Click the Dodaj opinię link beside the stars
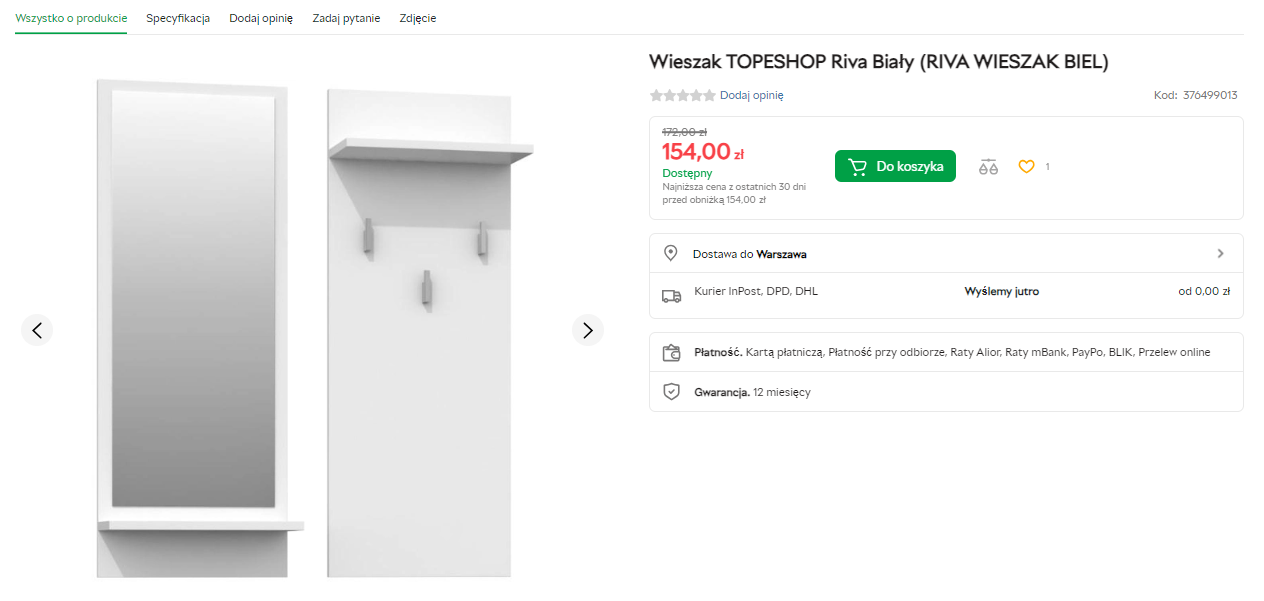The image size is (1264, 601). click(751, 96)
